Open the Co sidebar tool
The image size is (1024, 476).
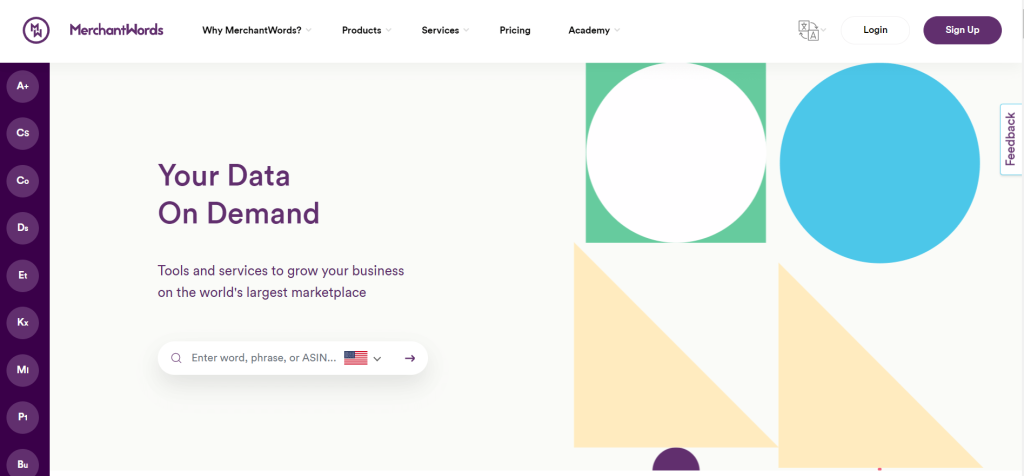(x=23, y=181)
